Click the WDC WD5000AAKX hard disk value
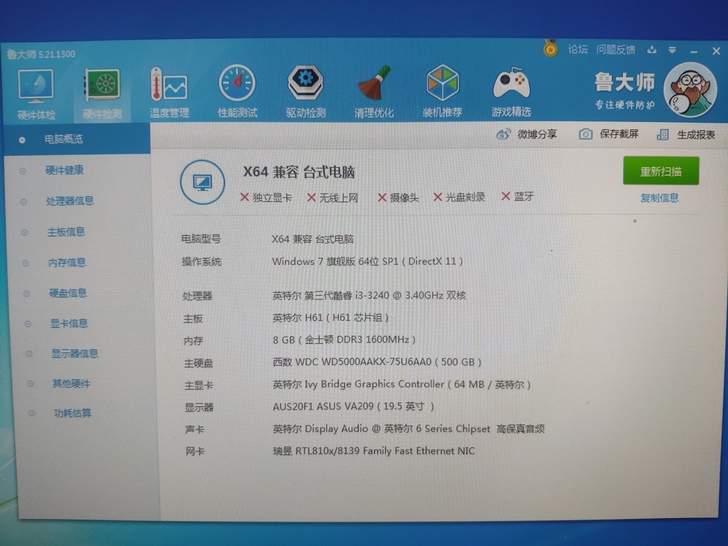 tap(377, 362)
